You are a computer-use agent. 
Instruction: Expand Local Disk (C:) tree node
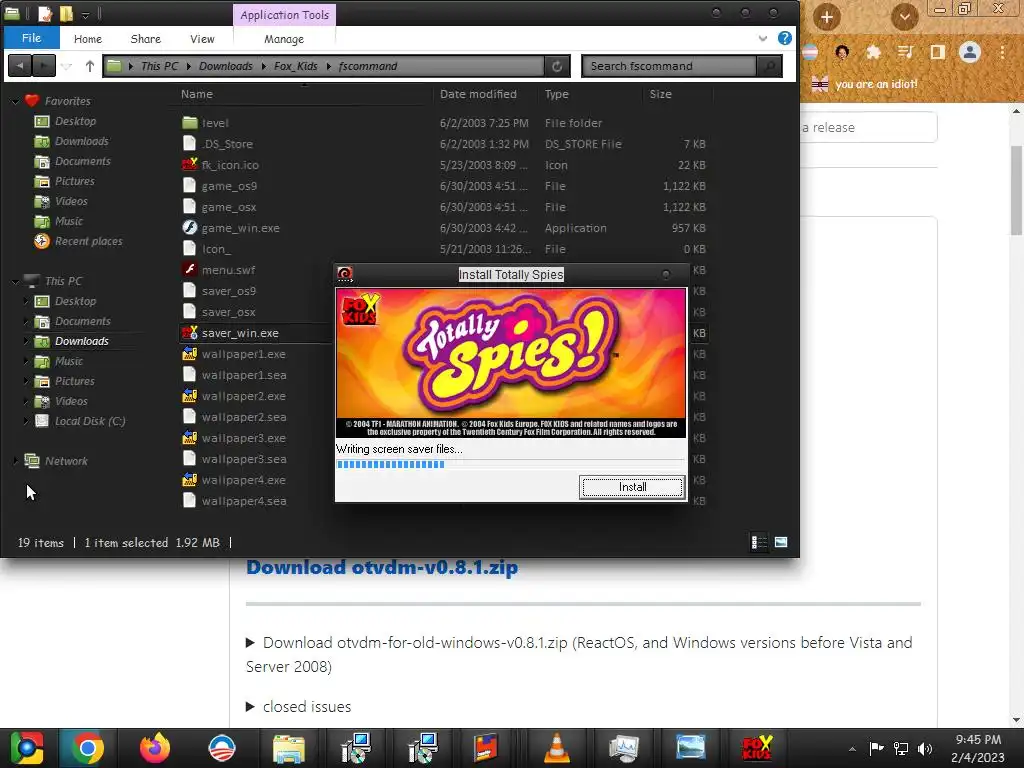tap(25, 421)
